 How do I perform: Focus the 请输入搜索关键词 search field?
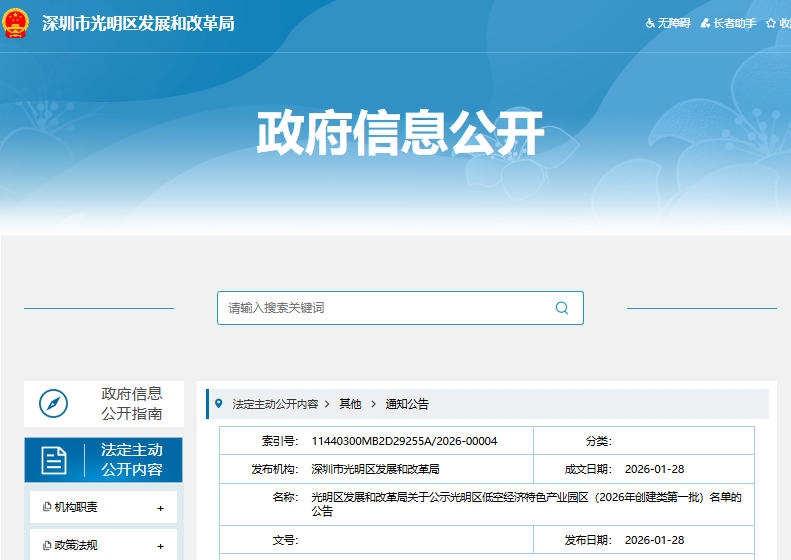click(400, 308)
